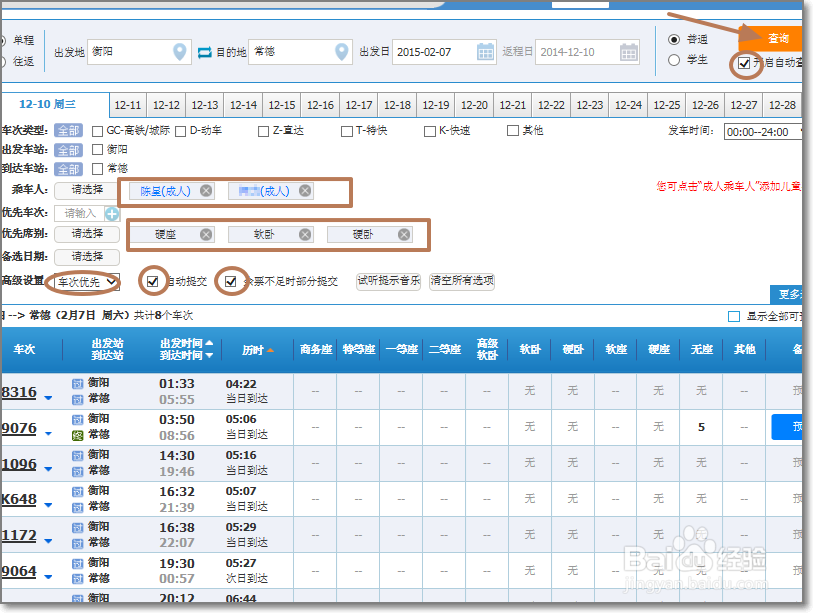Screen dimensions: 813x613
Task: Click the icon beside K648 departure station
Action: (77, 491)
